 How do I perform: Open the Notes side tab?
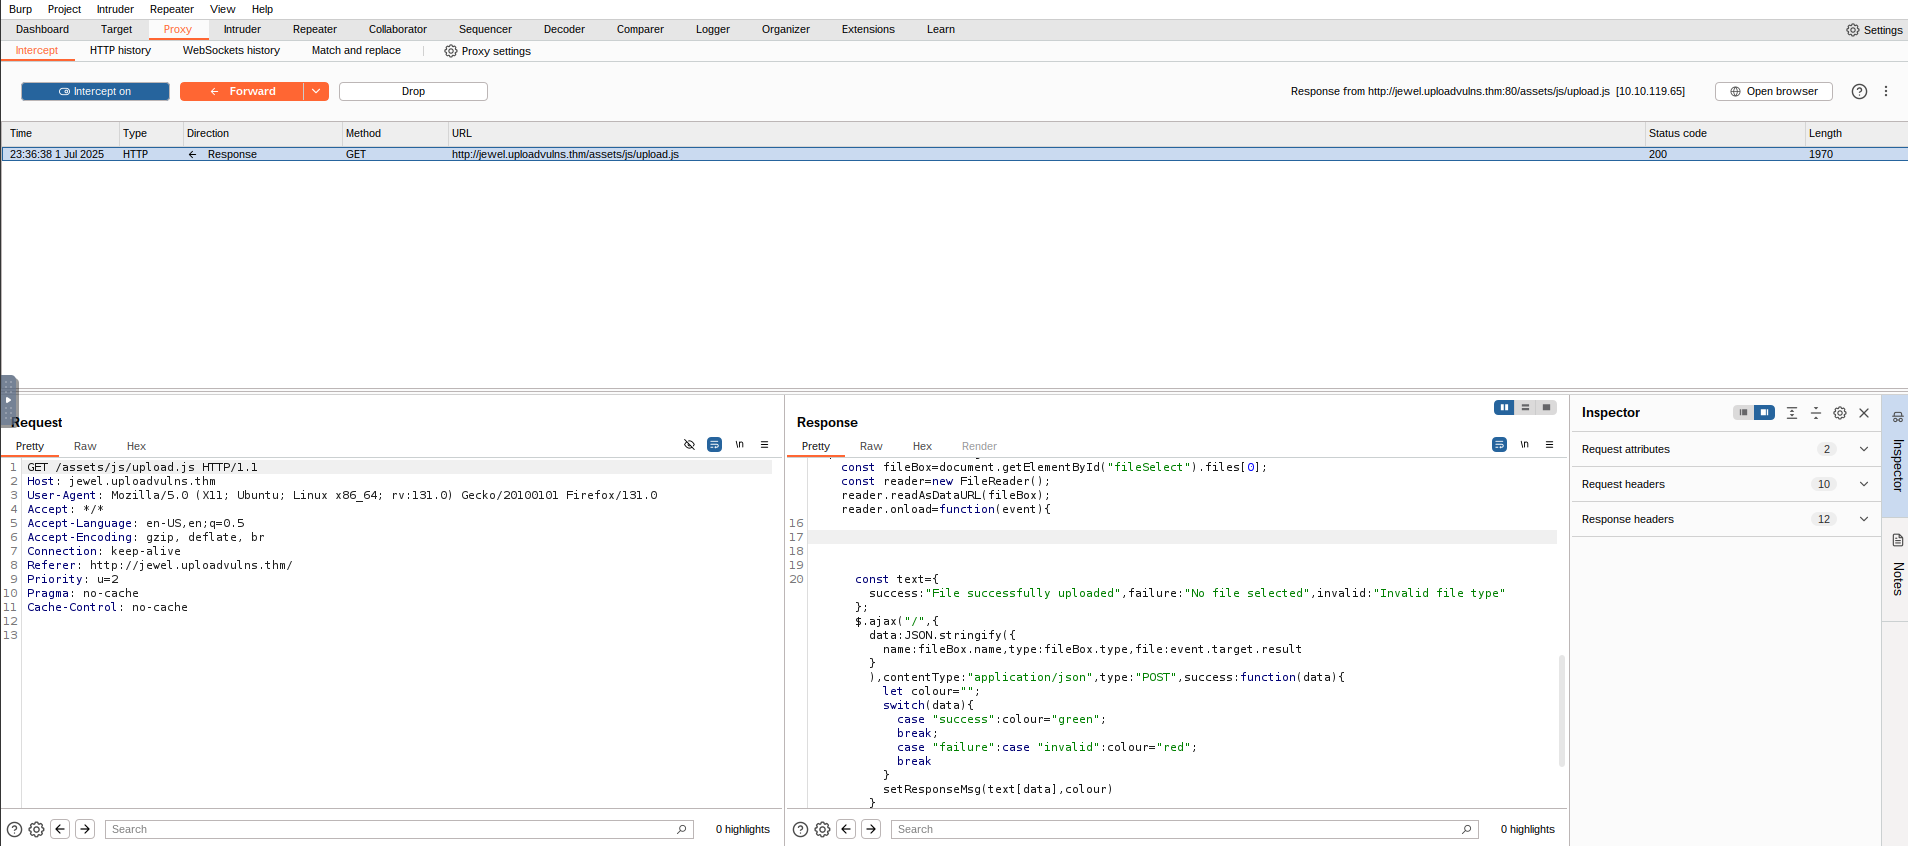pos(1896,568)
